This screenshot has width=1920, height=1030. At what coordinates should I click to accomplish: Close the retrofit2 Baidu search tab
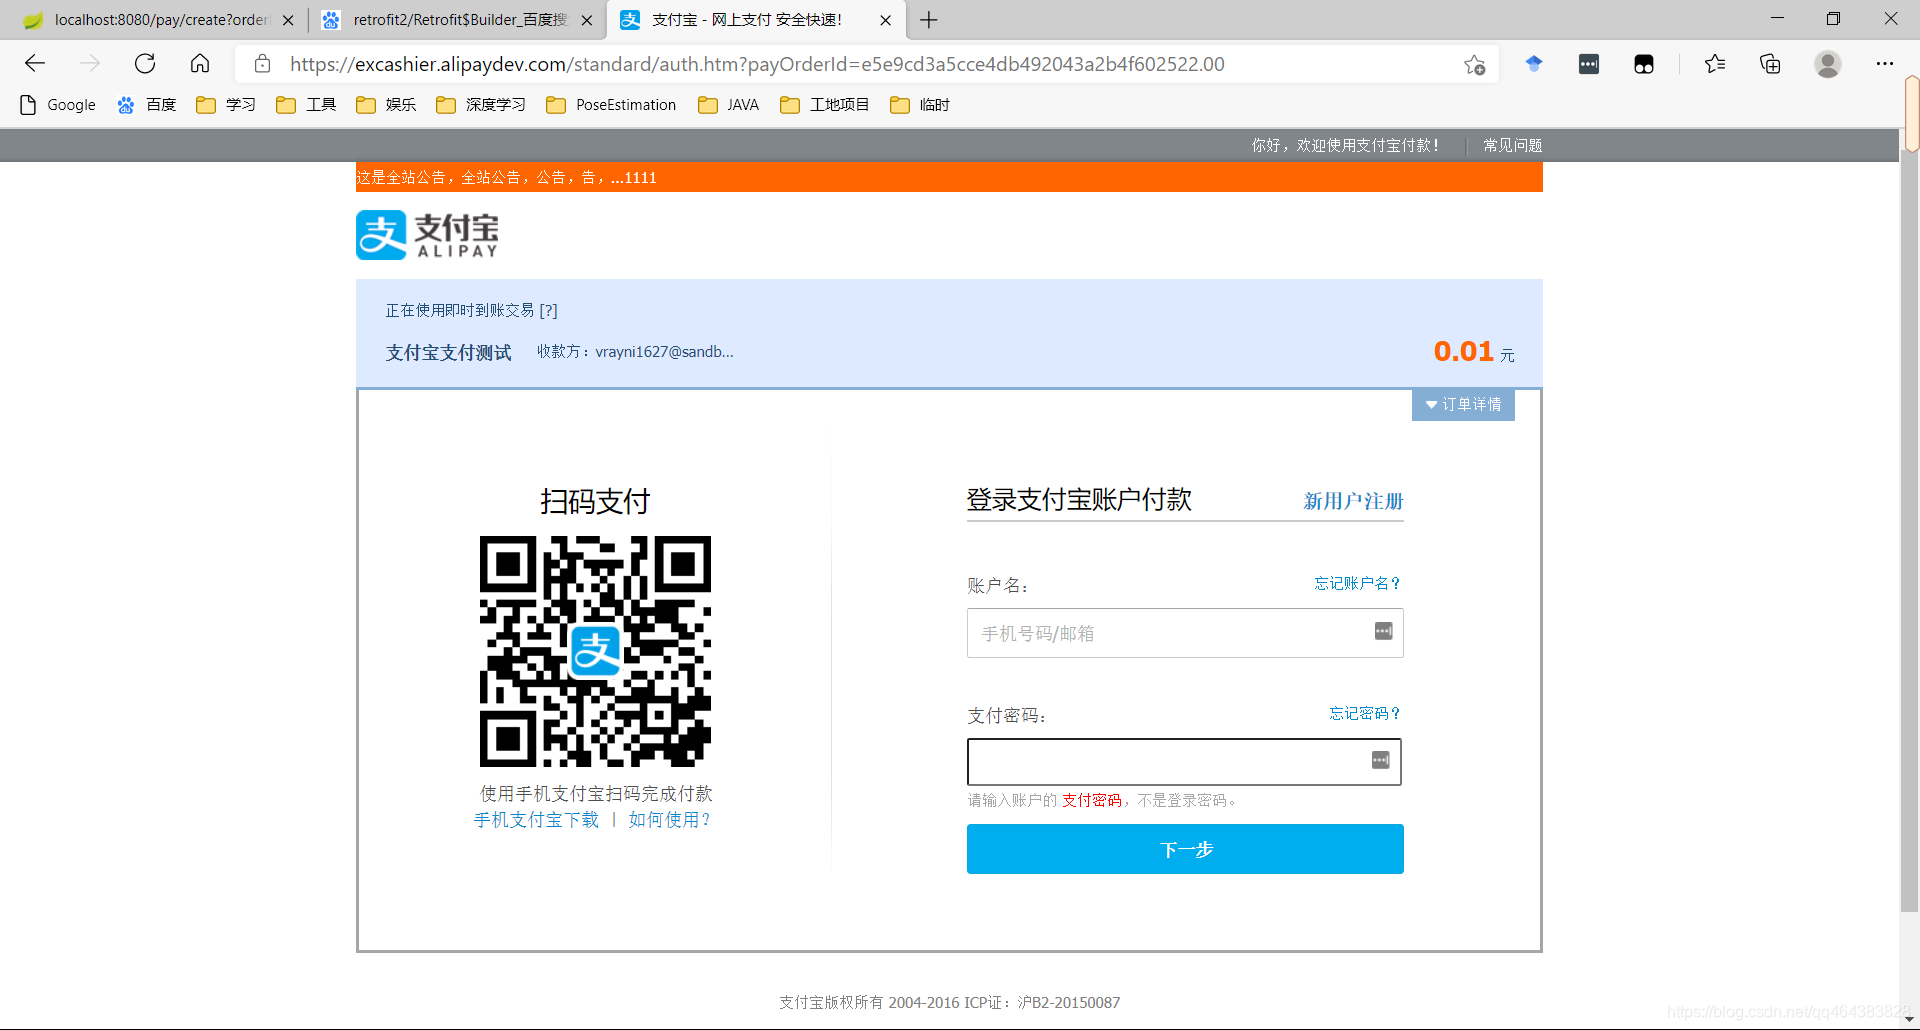coord(587,20)
